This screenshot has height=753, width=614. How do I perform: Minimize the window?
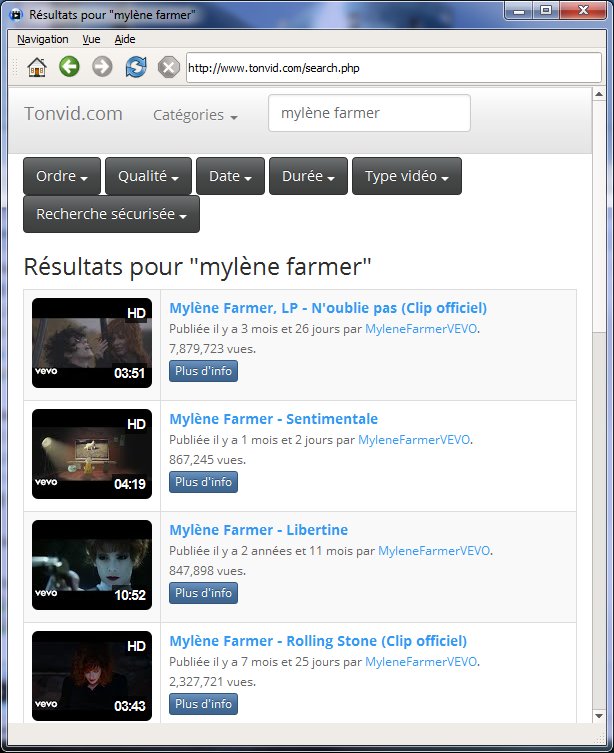coord(519,11)
